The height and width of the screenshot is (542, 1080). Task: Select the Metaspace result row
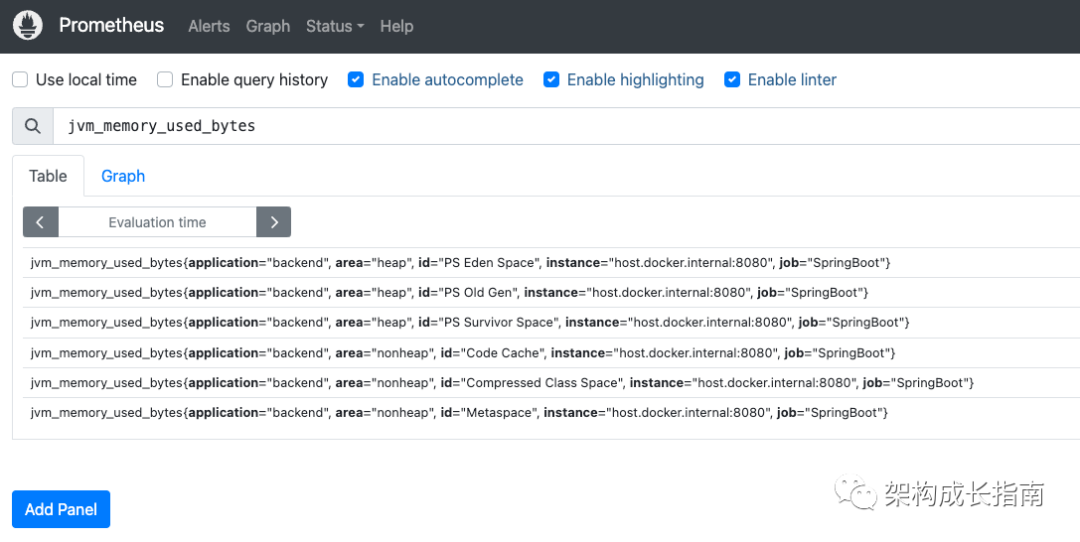coord(551,413)
